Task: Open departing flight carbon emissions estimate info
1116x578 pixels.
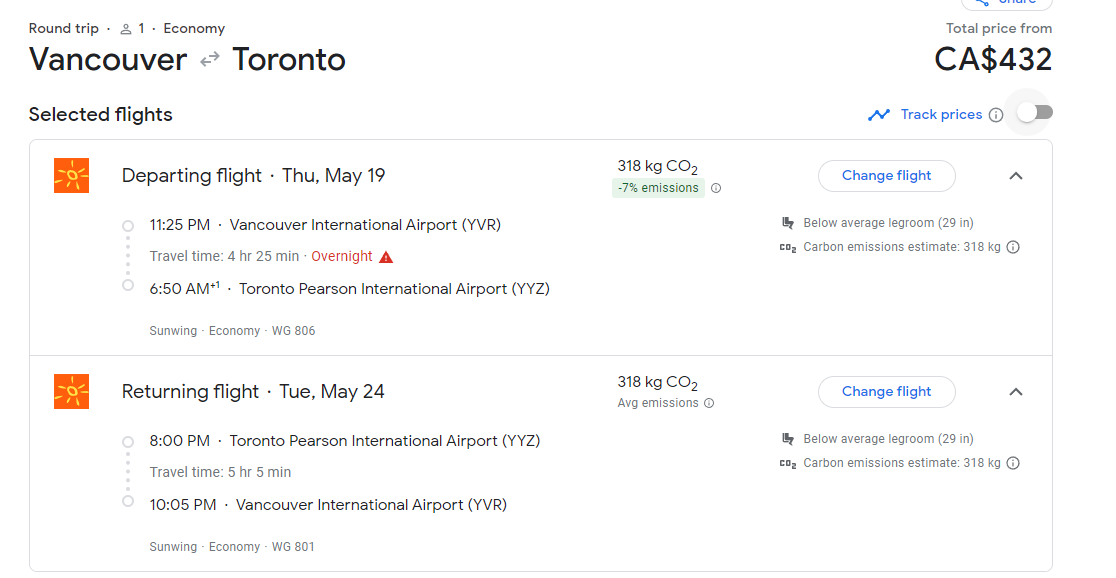Action: click(1013, 247)
